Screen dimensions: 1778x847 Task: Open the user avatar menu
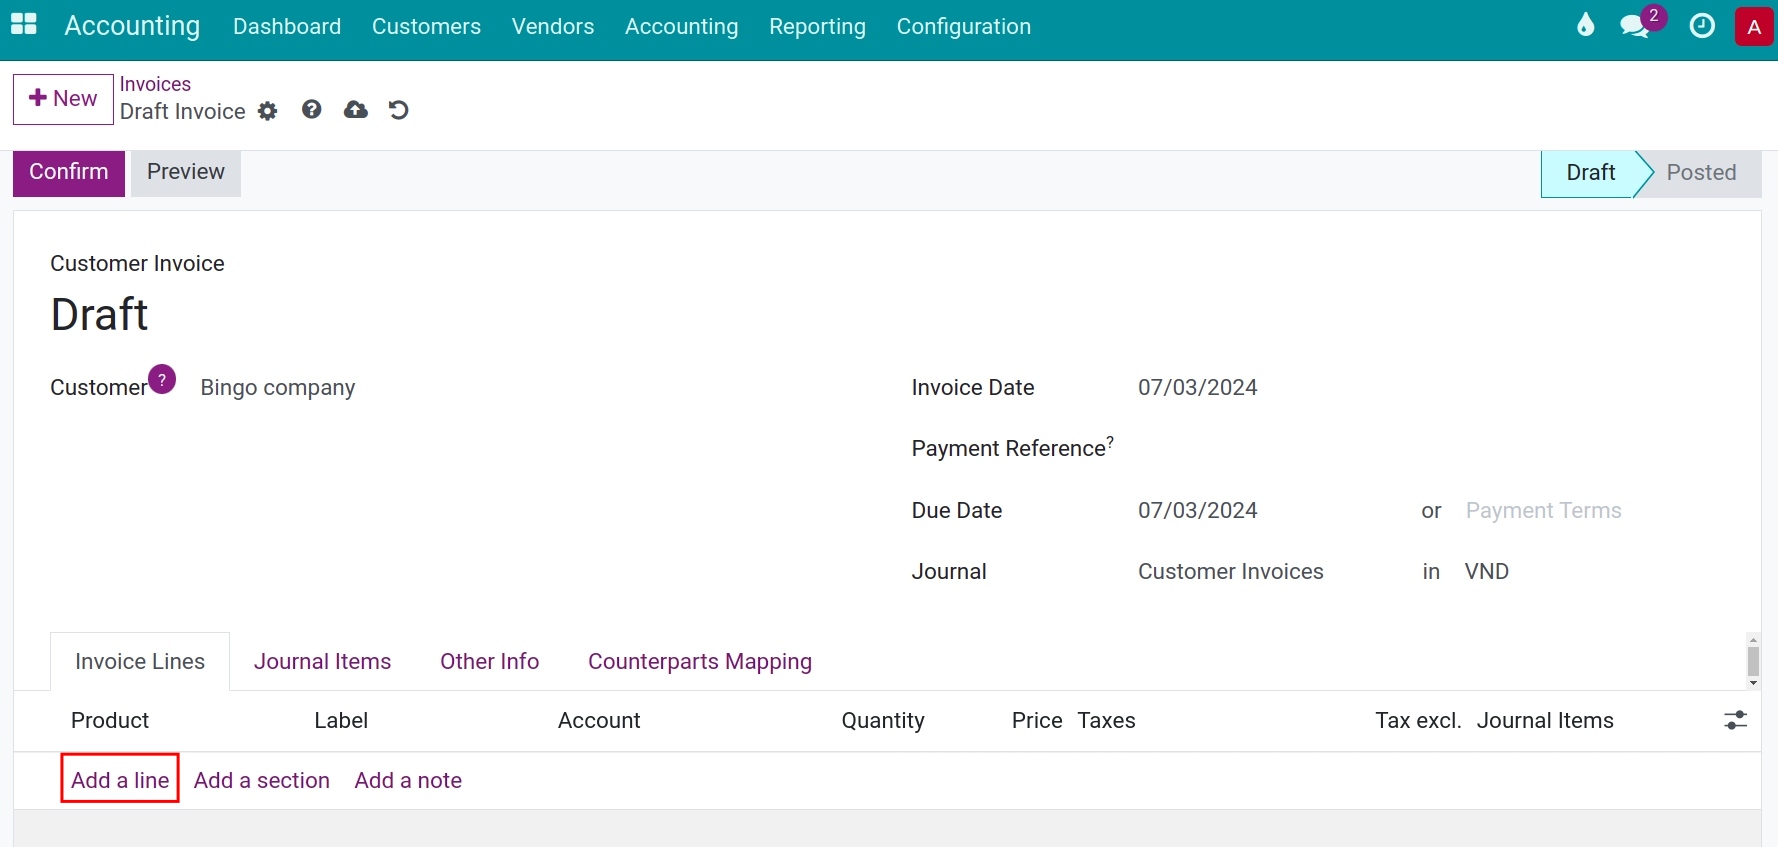point(1754,27)
